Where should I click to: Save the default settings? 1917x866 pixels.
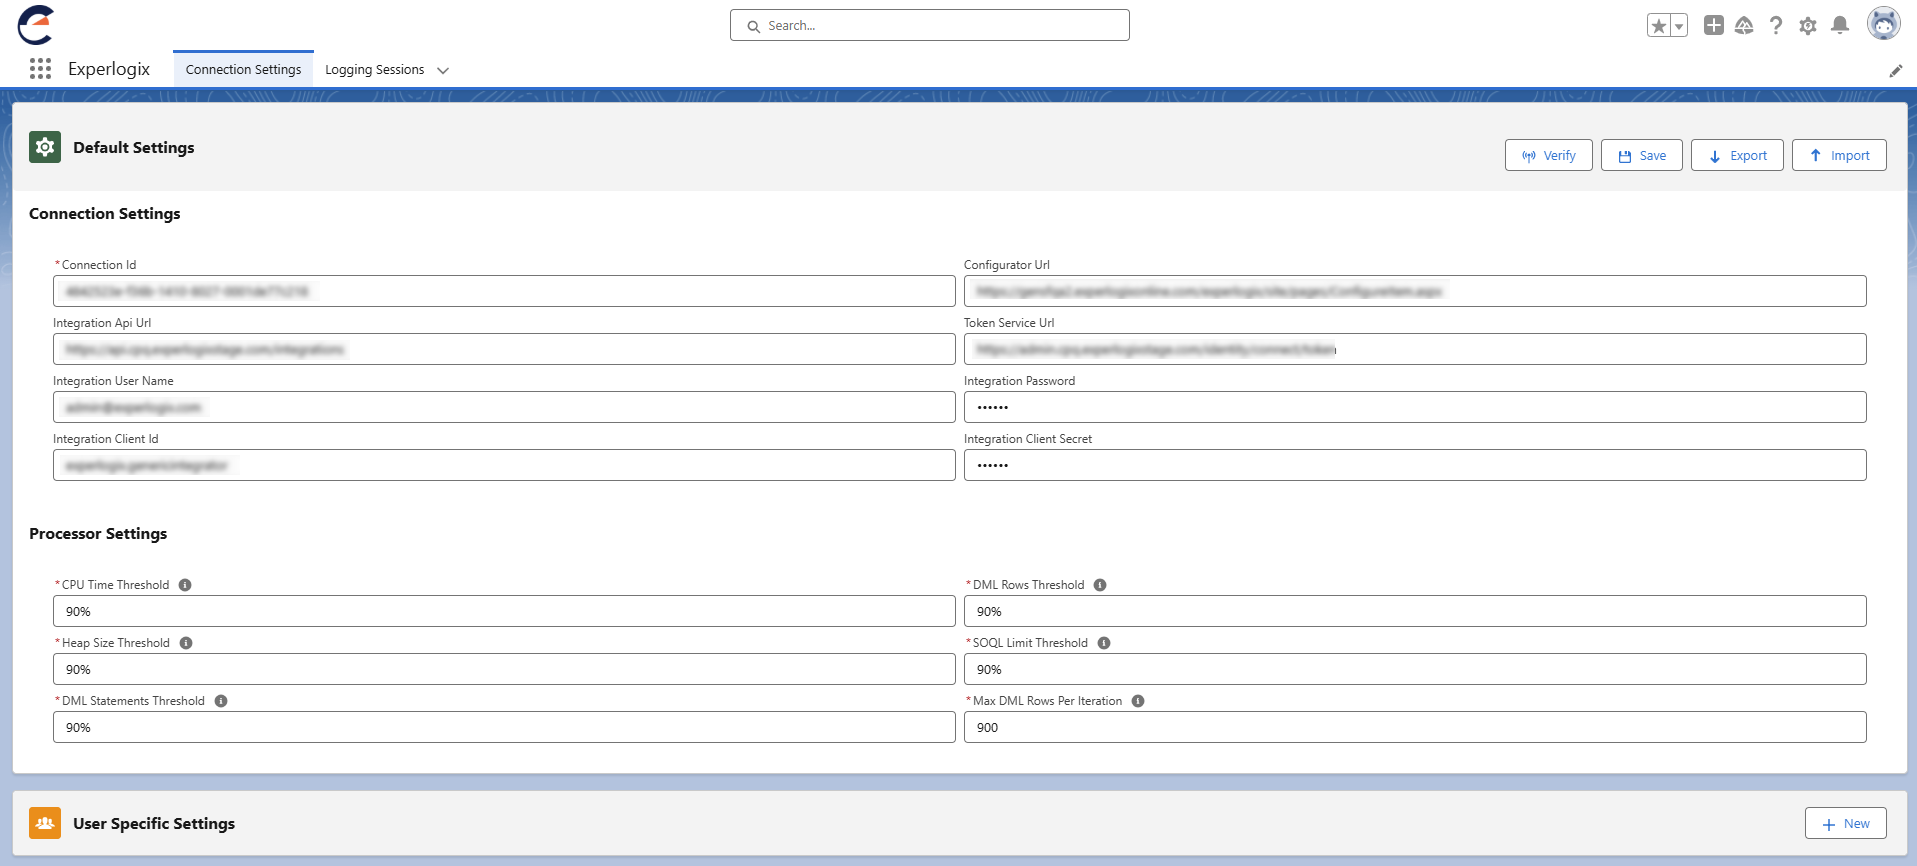pos(1642,155)
